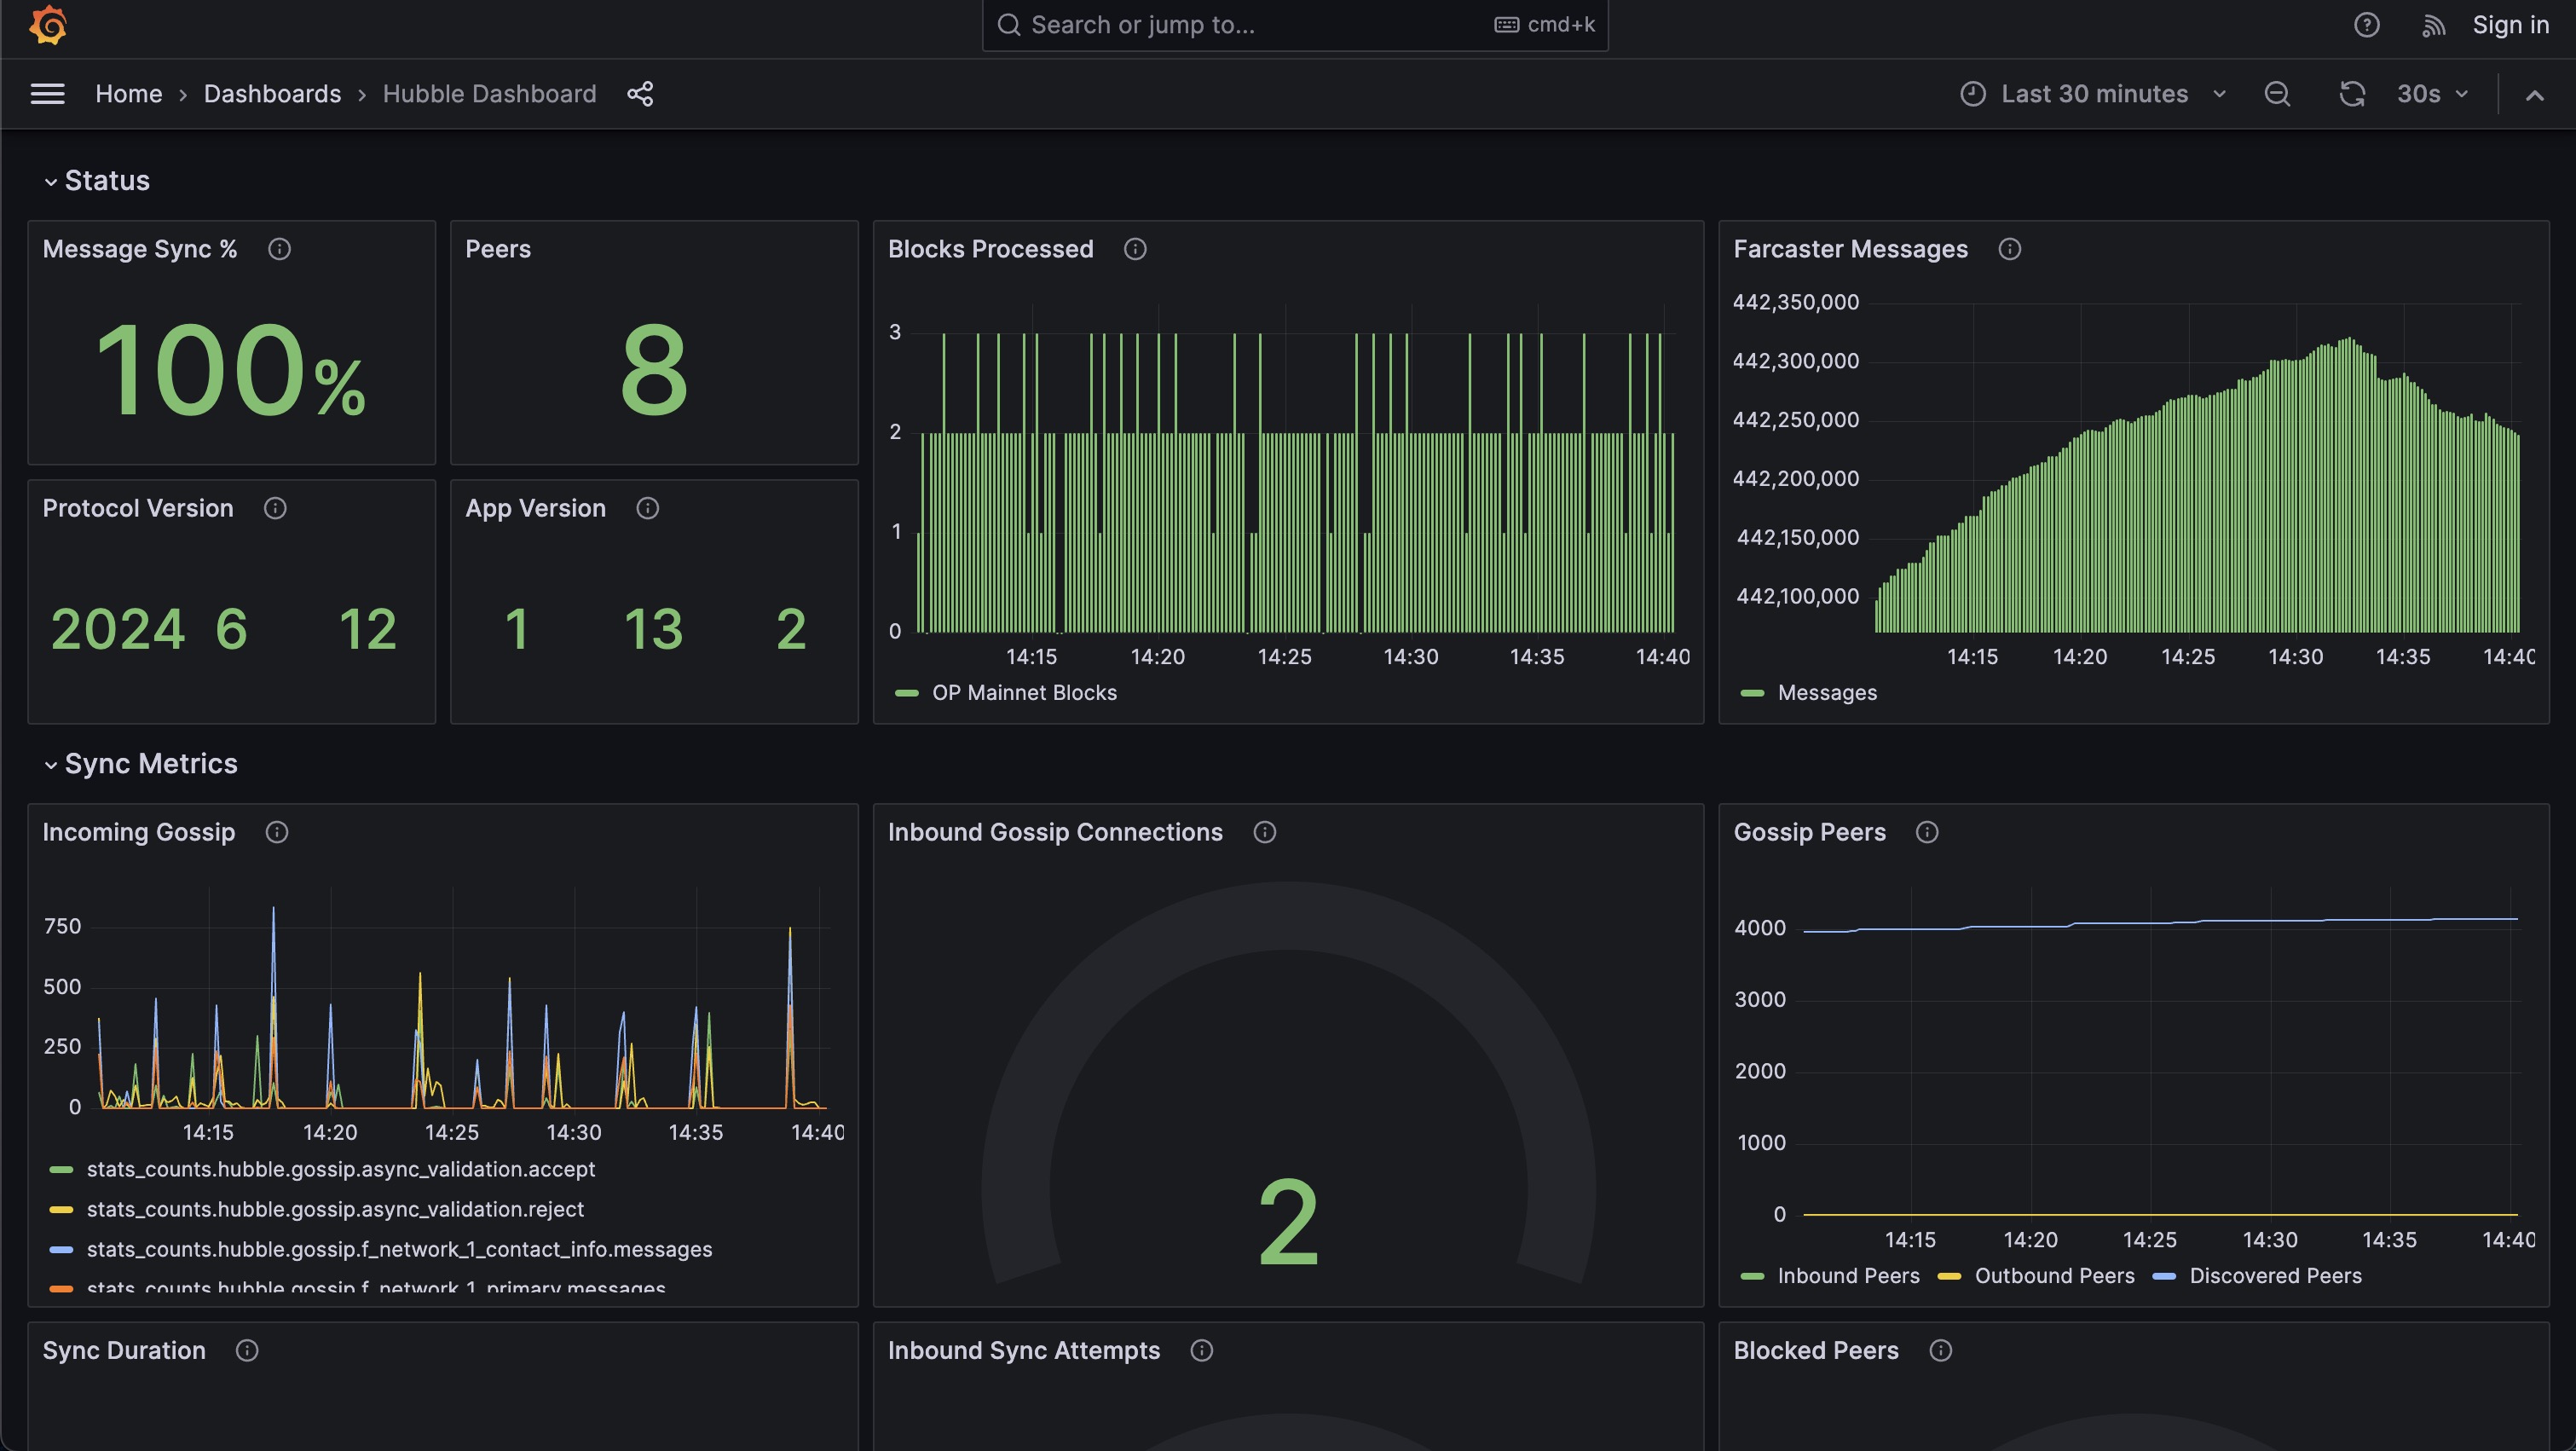
Task: Click info icon next to Blocked Peers
Action: [1941, 1350]
